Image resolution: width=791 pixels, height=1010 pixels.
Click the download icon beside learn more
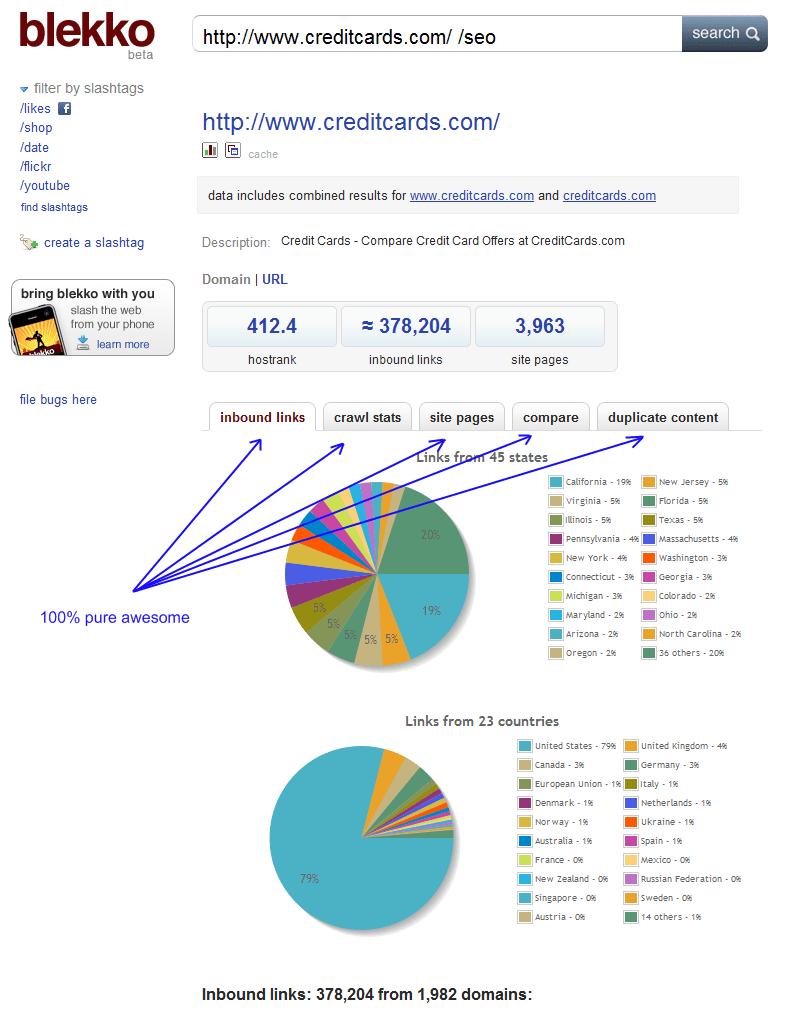pyautogui.click(x=83, y=343)
